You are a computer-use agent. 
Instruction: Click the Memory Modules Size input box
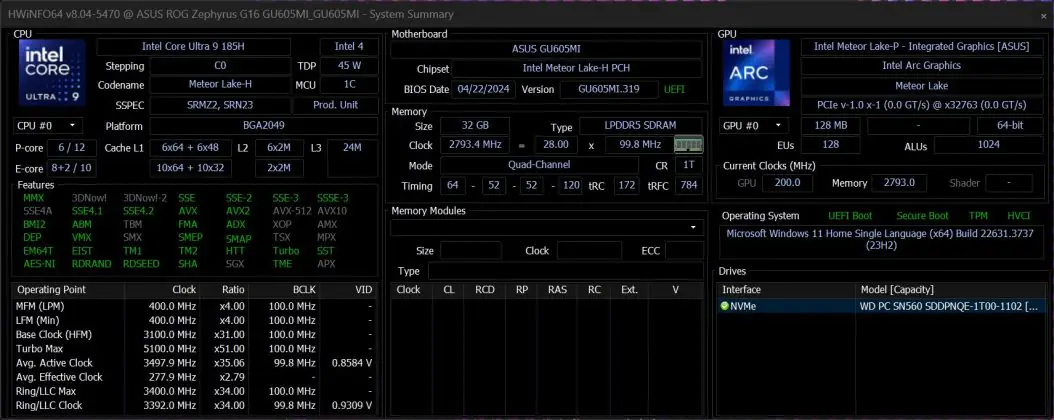pyautogui.click(x=470, y=251)
